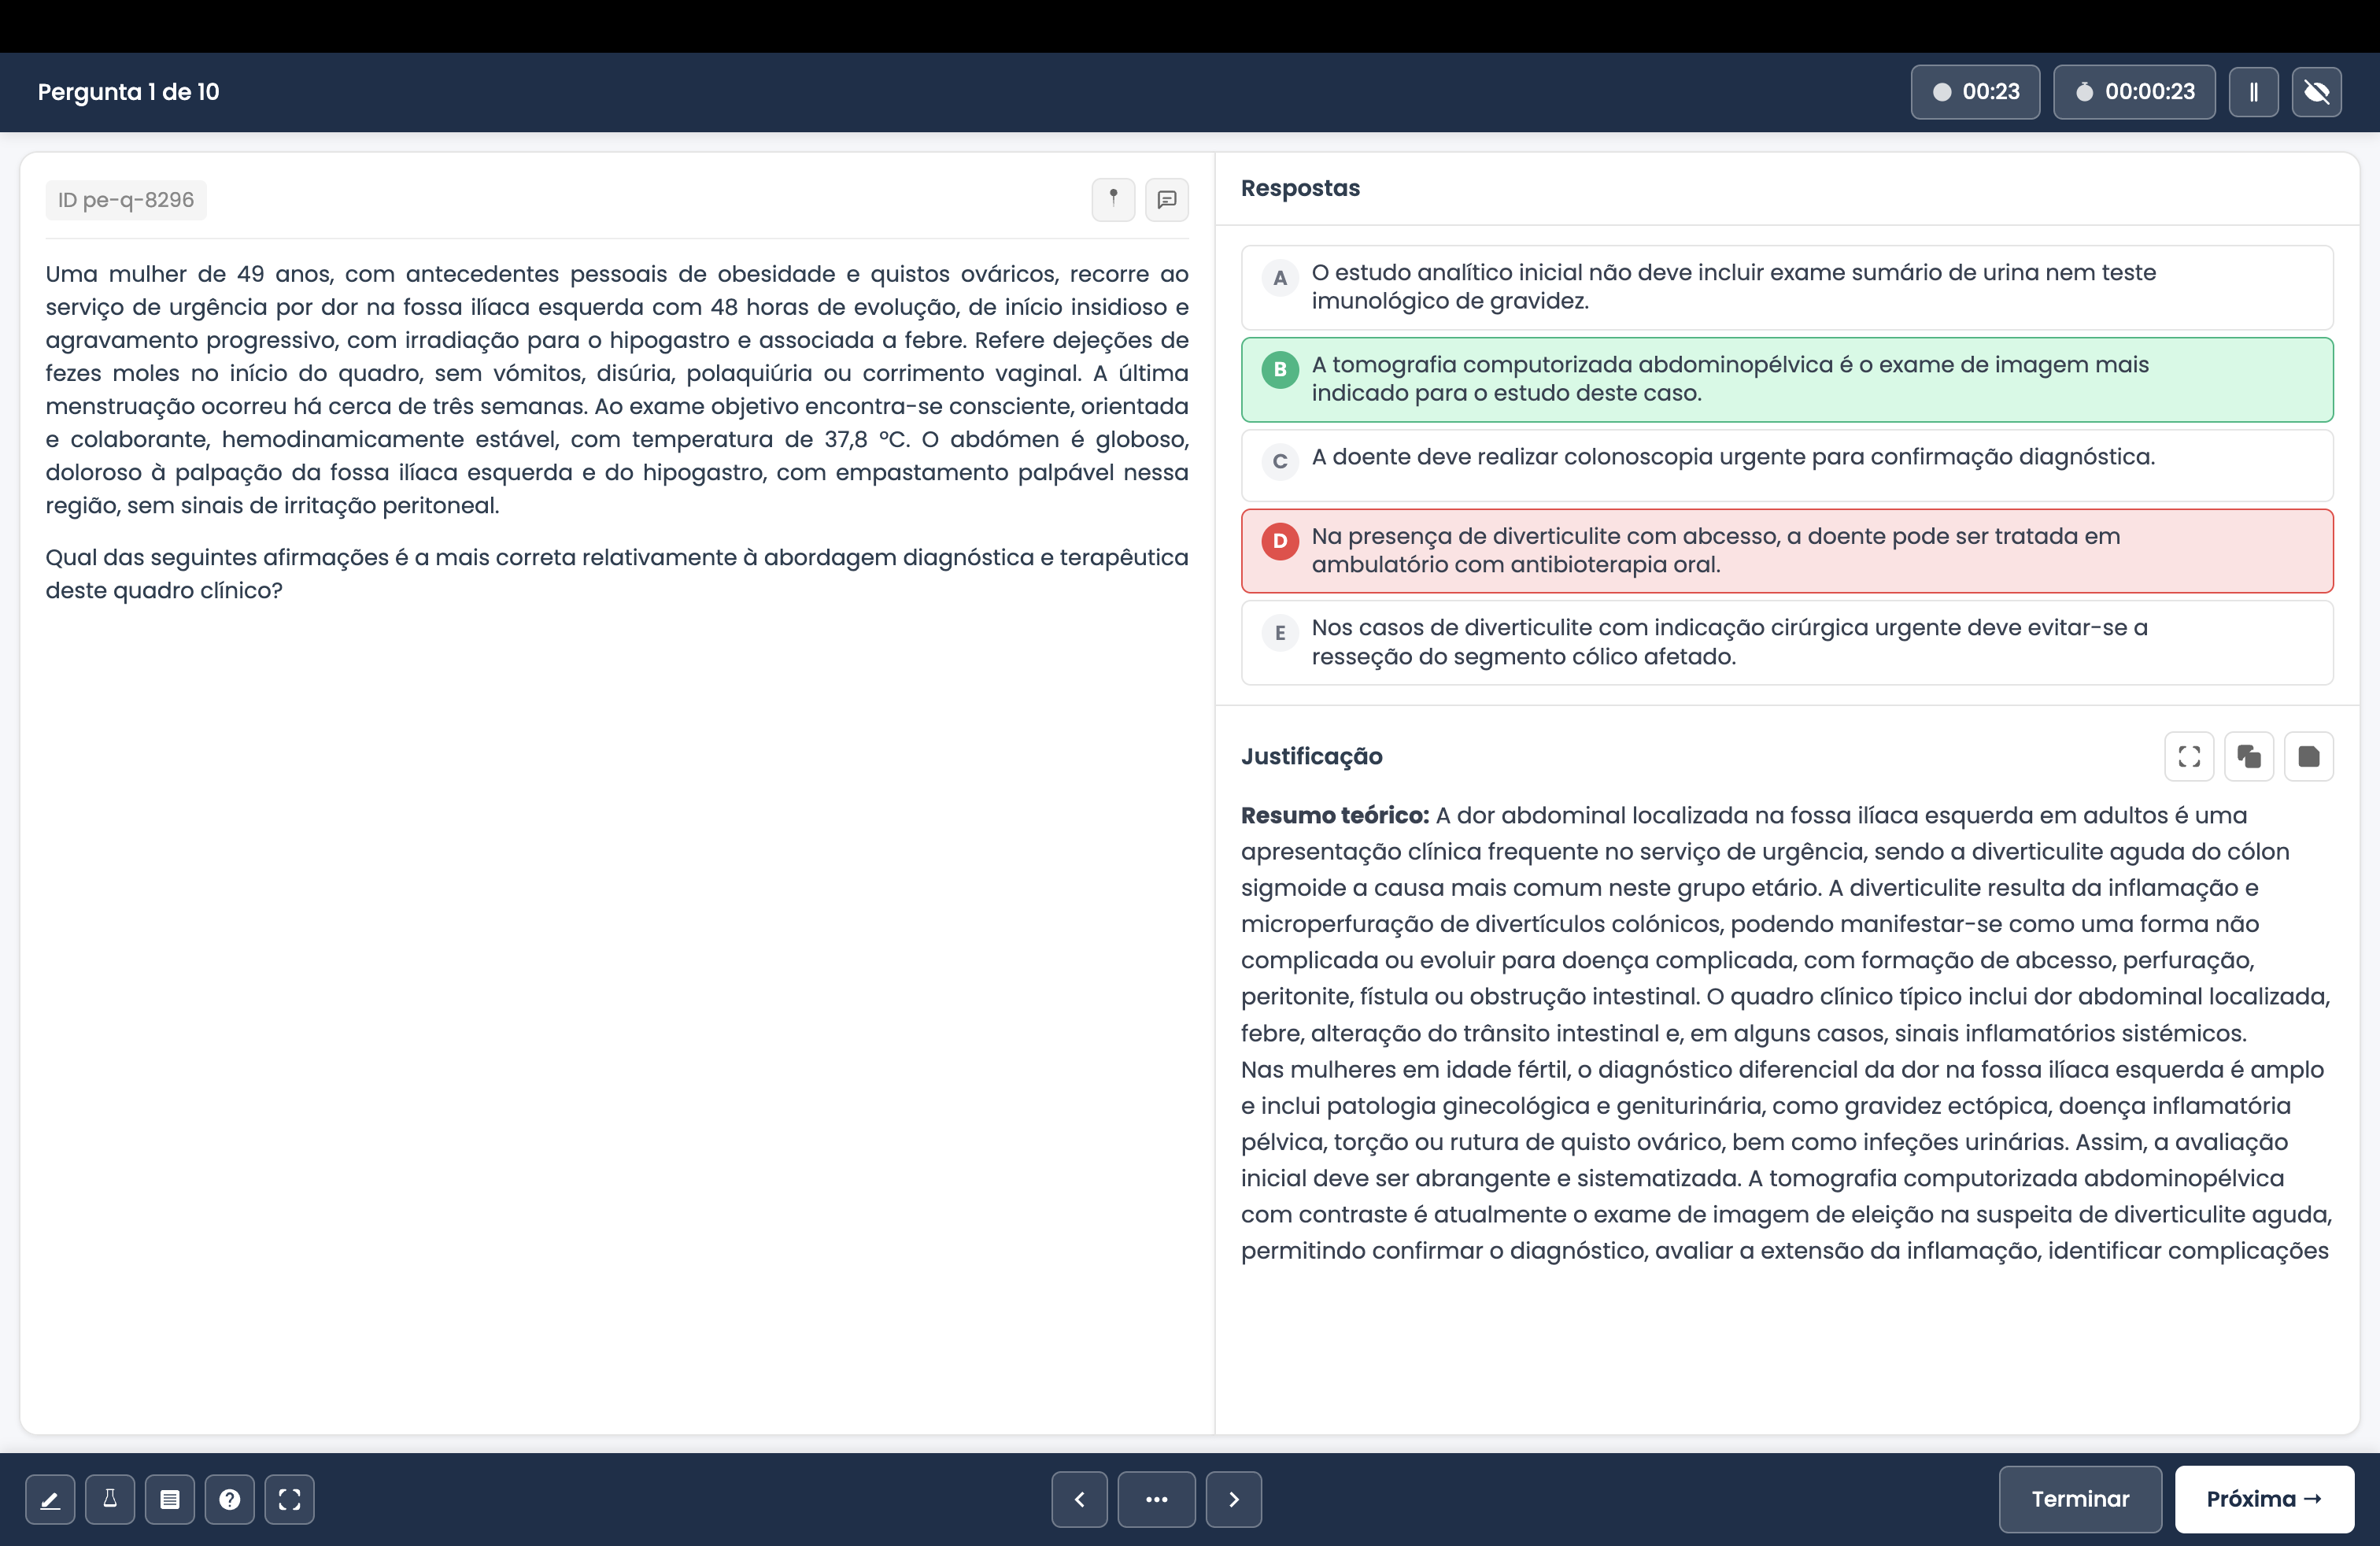Click the copy justification icon
This screenshot has height=1546, width=2380.
(2249, 756)
